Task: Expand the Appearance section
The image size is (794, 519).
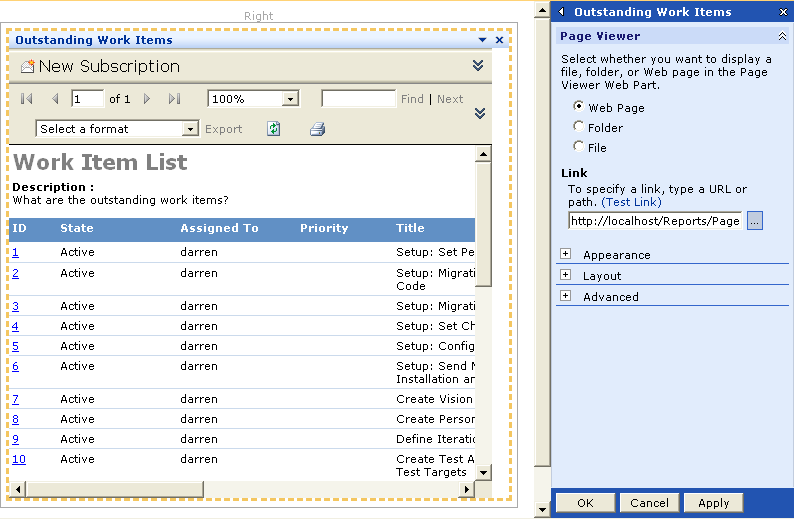Action: (566, 254)
